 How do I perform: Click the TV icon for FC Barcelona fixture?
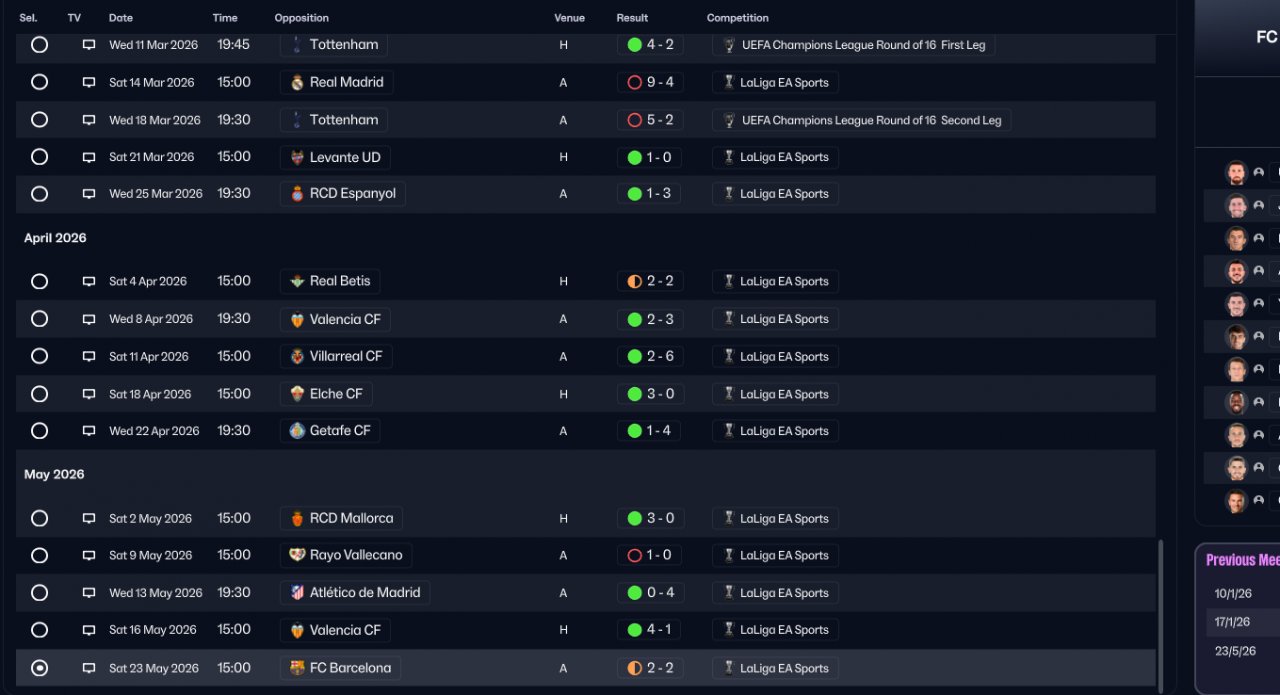click(89, 668)
